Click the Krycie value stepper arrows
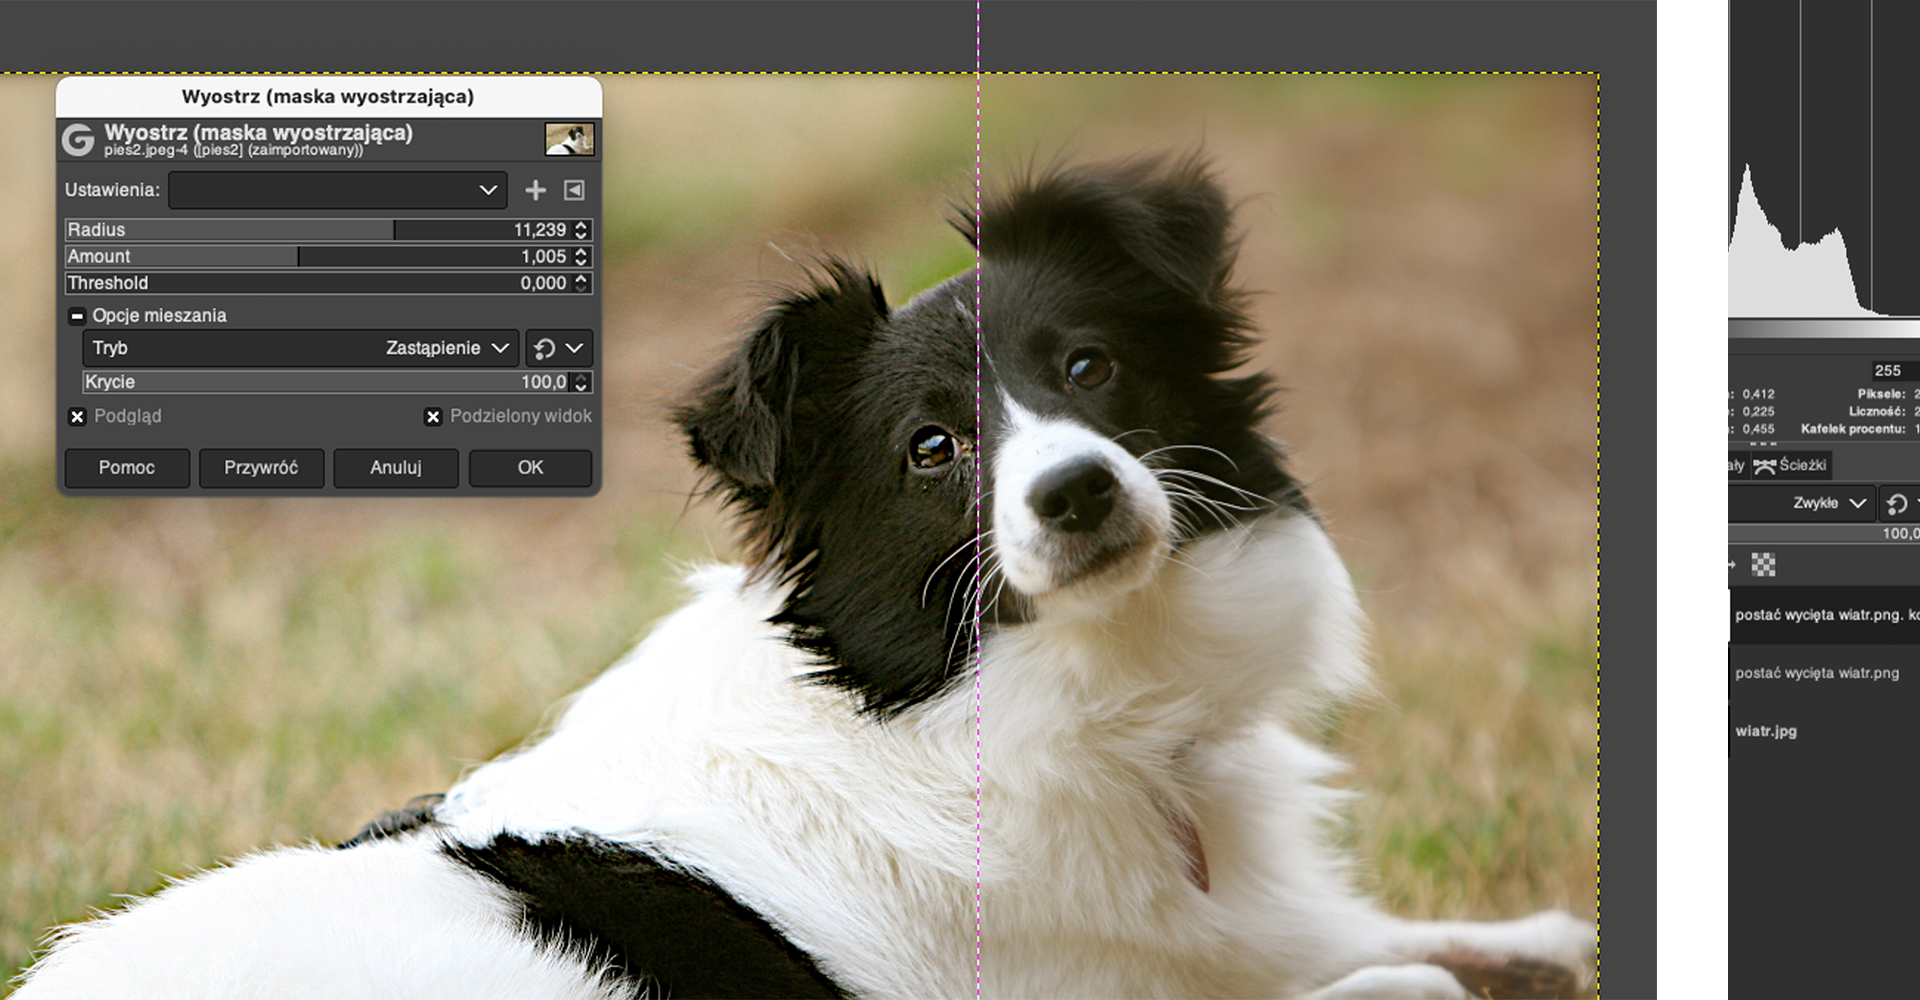1920x1000 pixels. point(581,382)
